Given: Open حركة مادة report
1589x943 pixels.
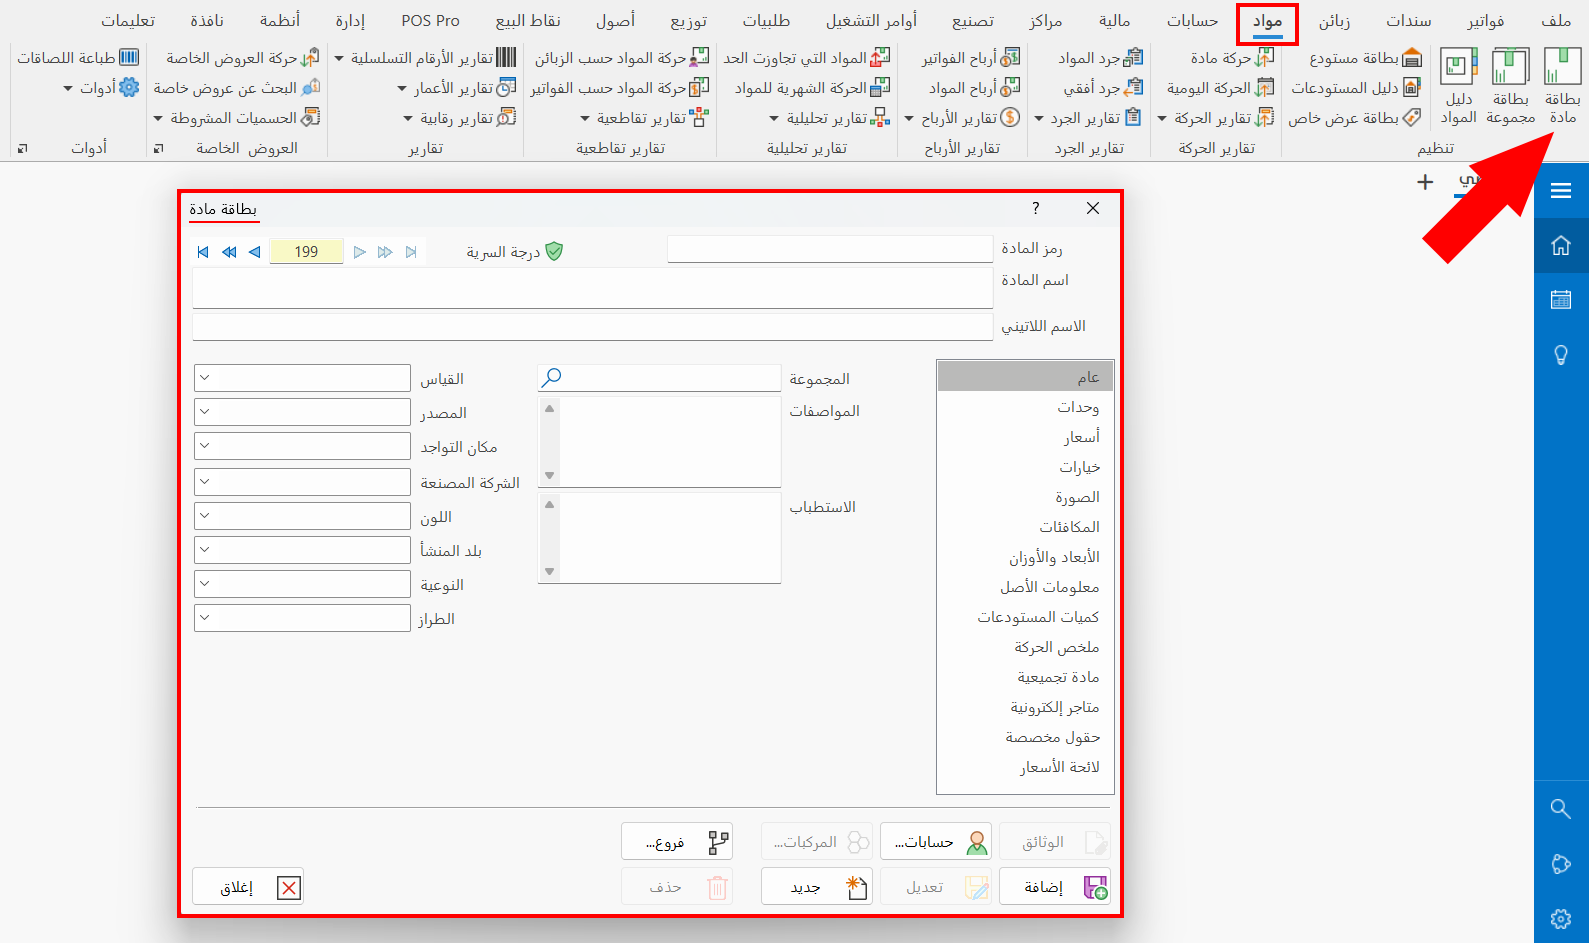Looking at the screenshot, I should click(1232, 58).
